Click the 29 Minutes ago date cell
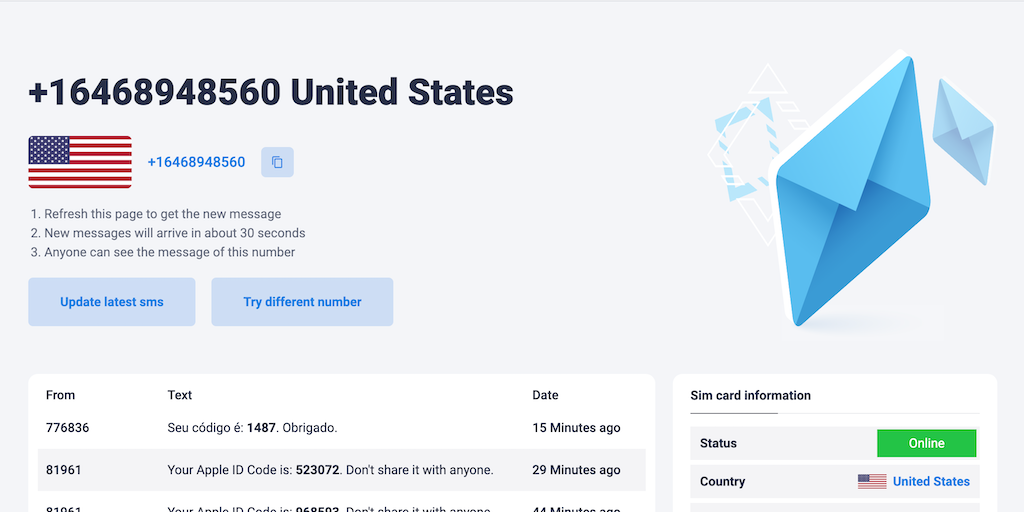This screenshot has height=512, width=1024. [576, 470]
